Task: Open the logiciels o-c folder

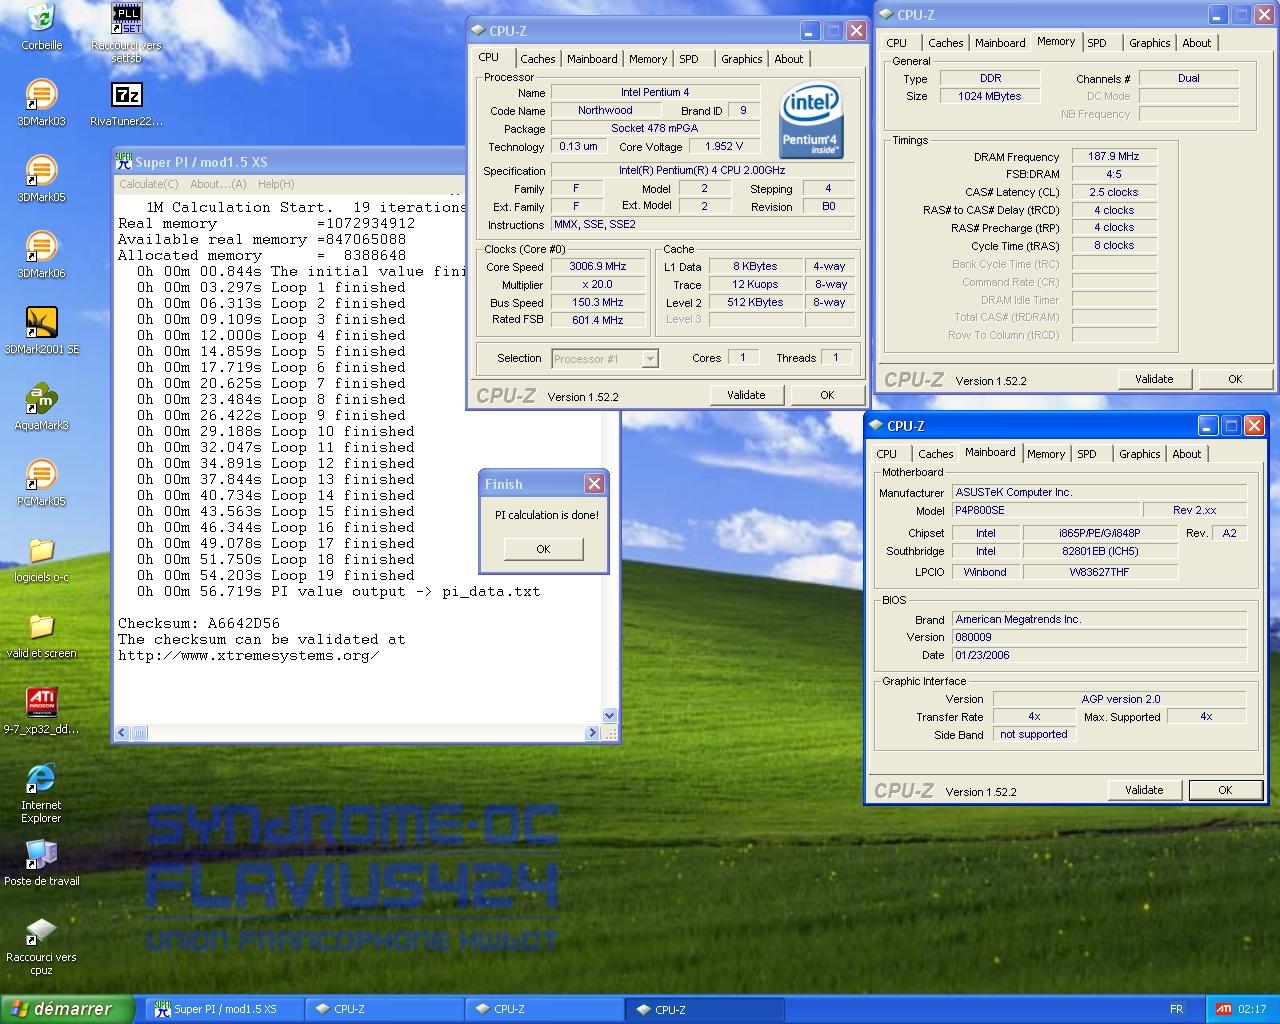Action: click(x=41, y=559)
